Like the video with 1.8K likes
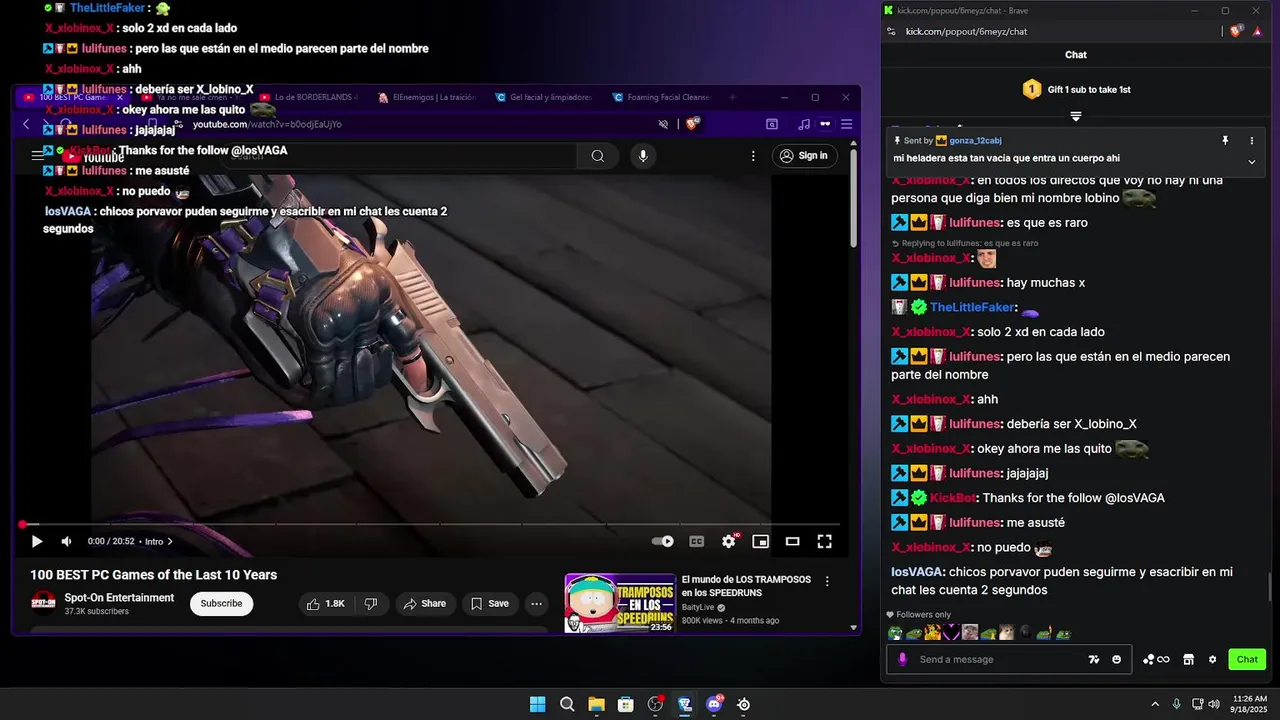 click(x=327, y=604)
